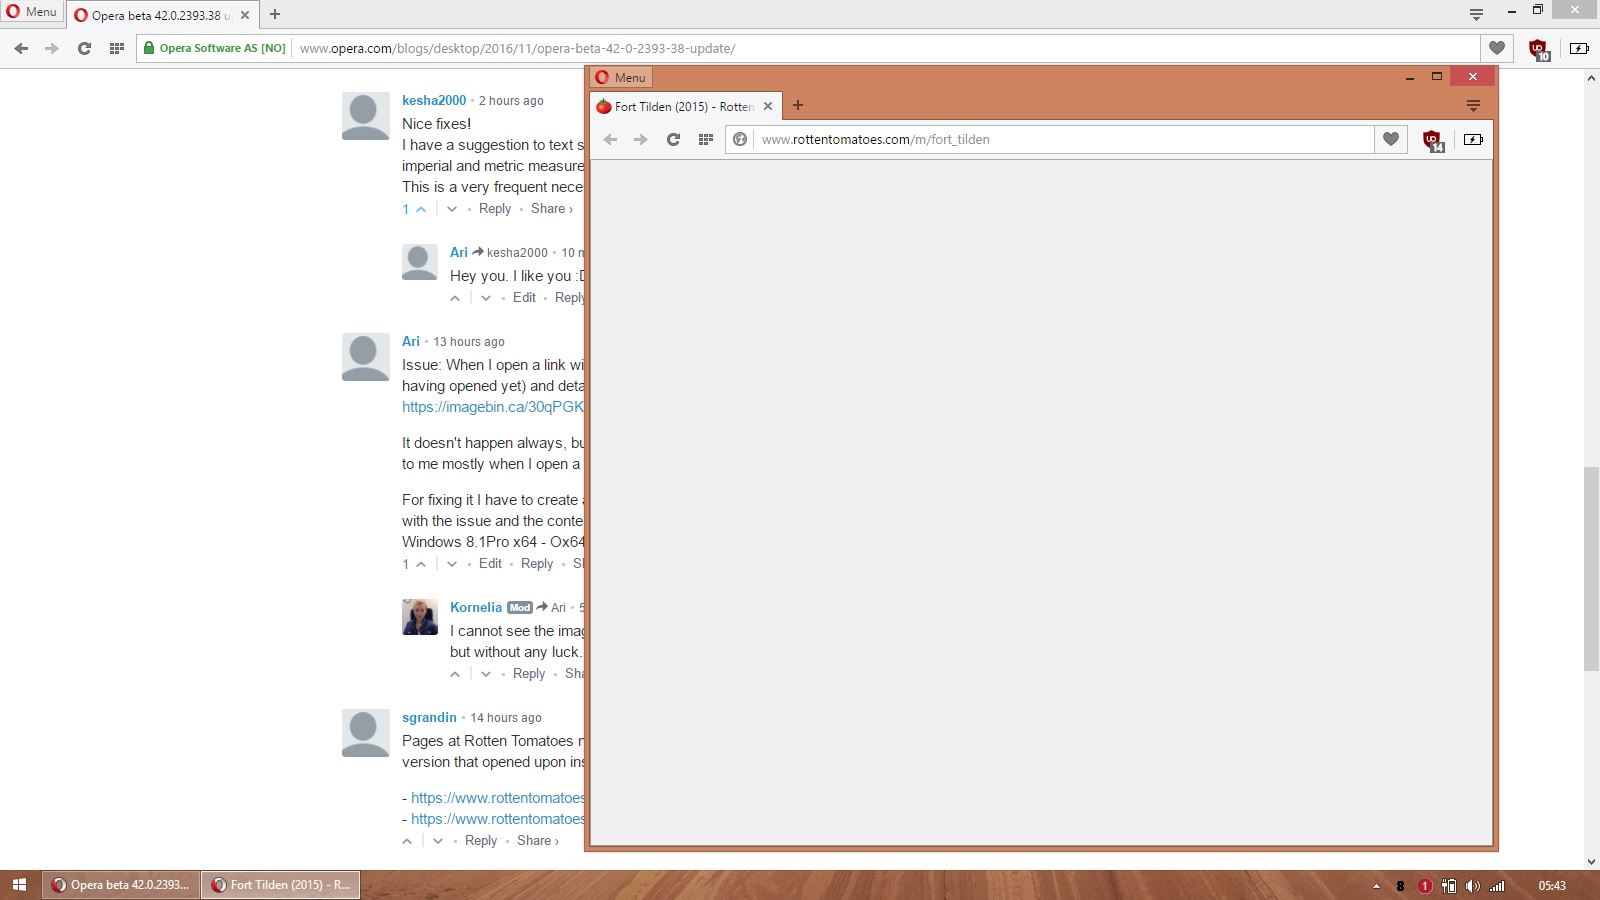
Task: Open the tab menu in Fort Tilden window
Action: click(1473, 105)
